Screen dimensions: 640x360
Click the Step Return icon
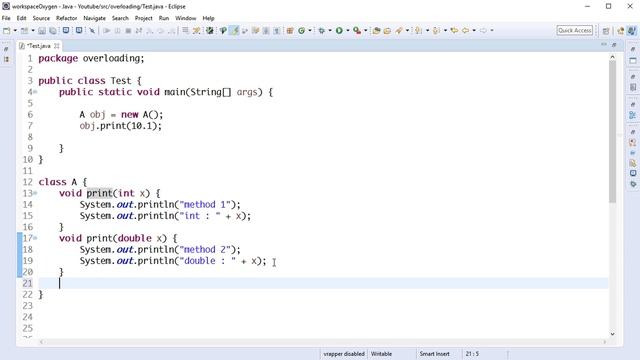[172, 31]
